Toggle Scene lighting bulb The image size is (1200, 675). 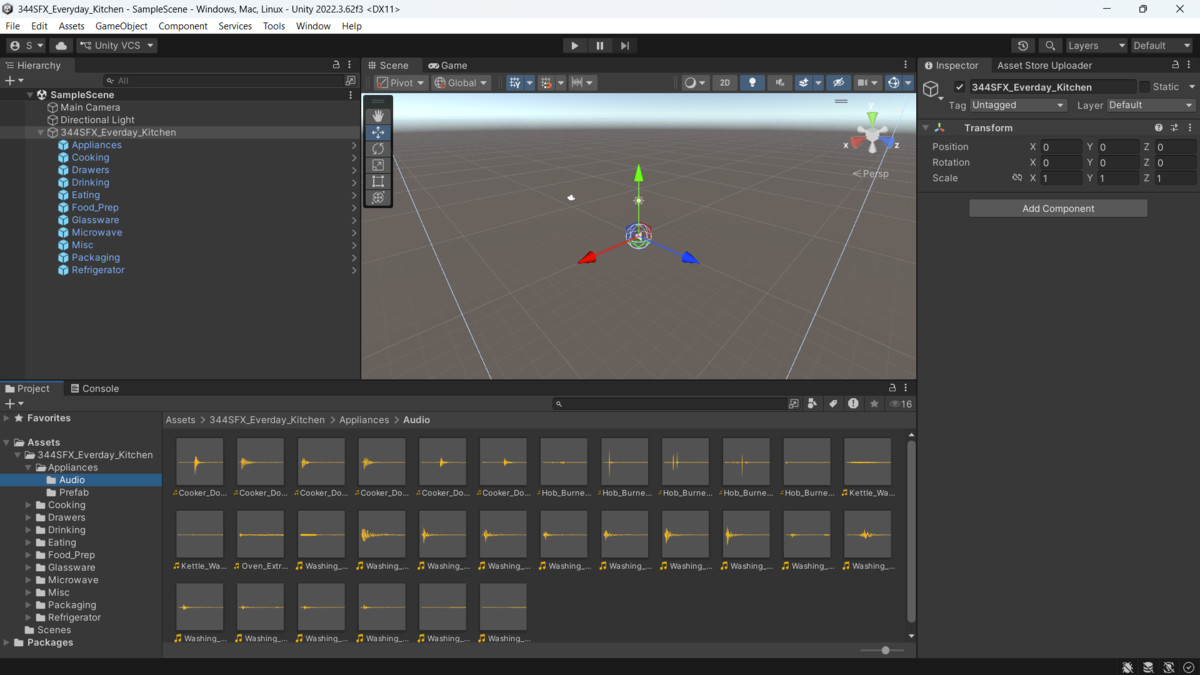752,83
